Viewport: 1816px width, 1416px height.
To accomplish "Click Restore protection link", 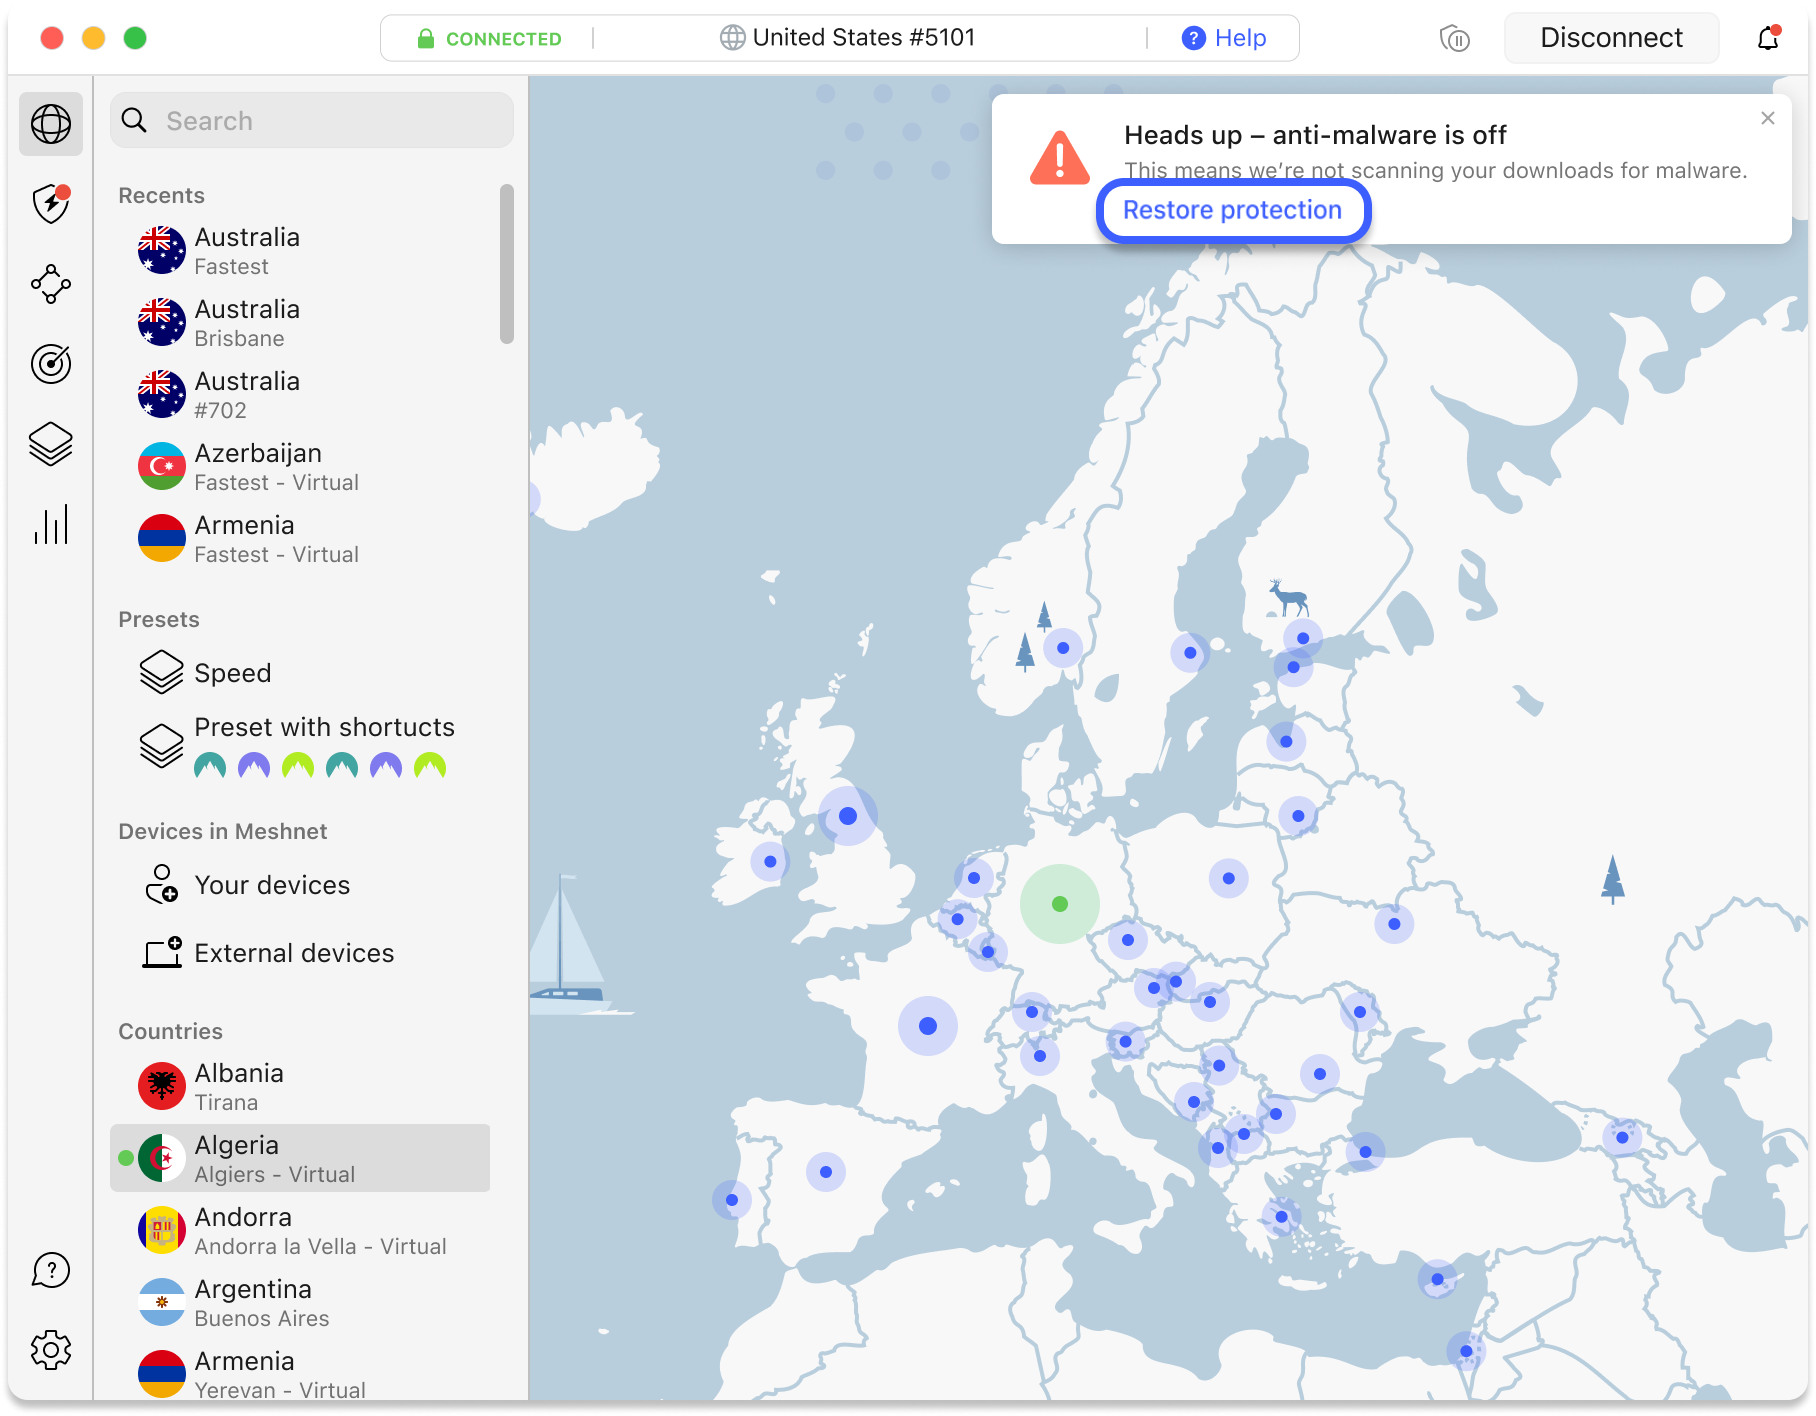I will pos(1232,210).
